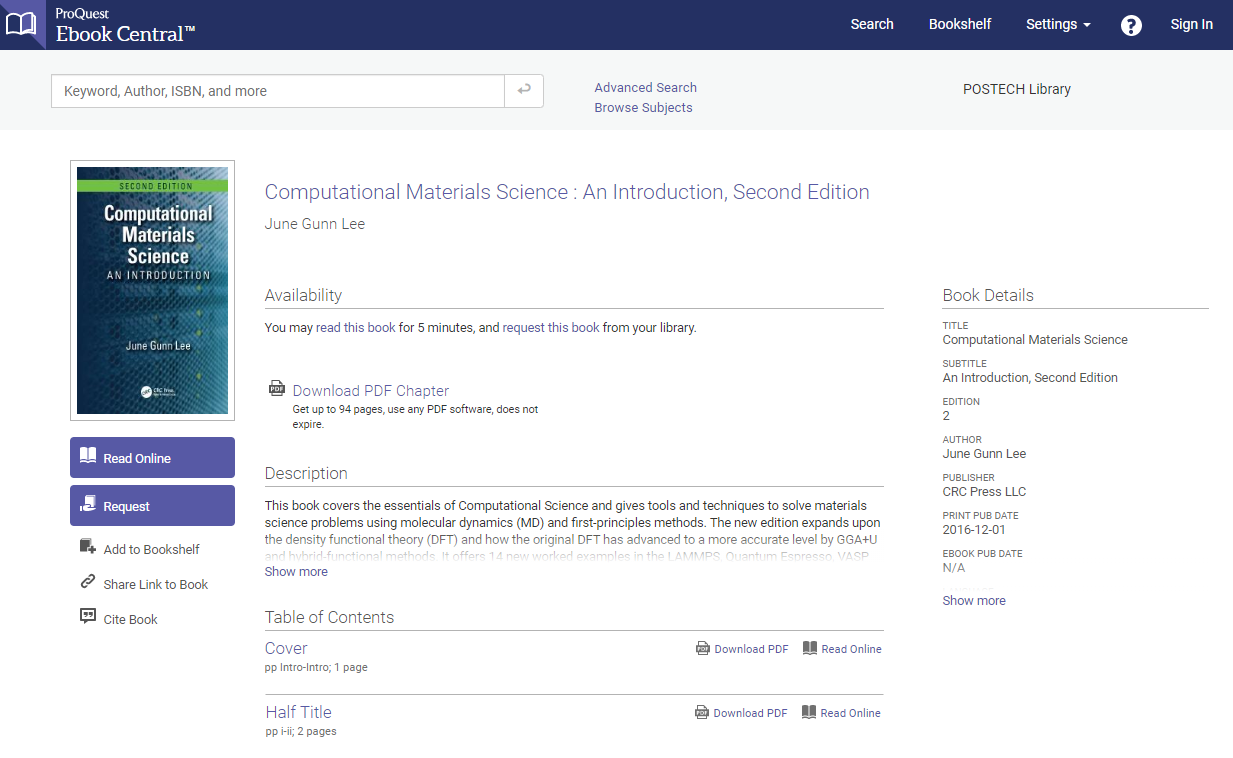Click Sign In in the header
The width and height of the screenshot is (1233, 758).
tap(1192, 24)
